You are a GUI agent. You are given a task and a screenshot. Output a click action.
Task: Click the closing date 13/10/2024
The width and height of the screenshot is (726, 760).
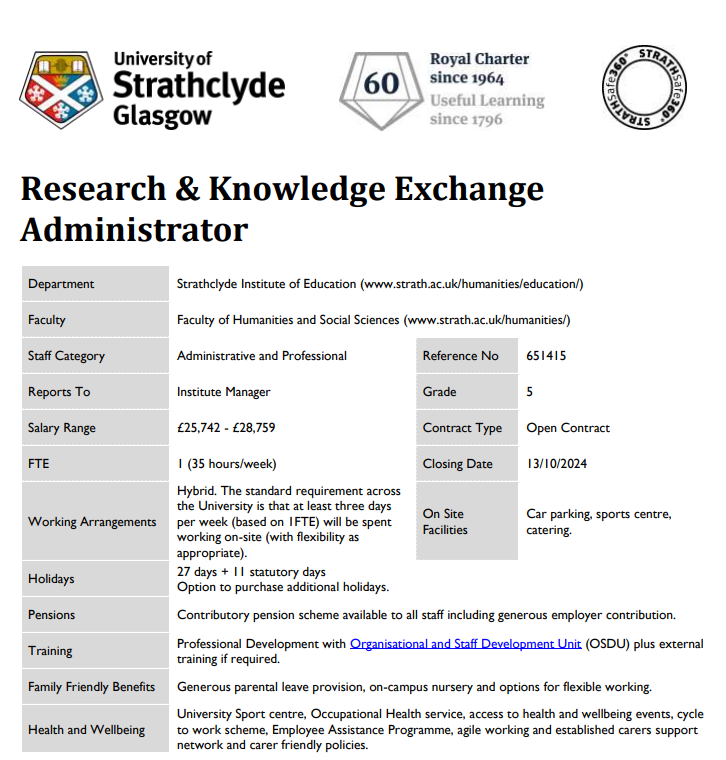click(x=557, y=463)
